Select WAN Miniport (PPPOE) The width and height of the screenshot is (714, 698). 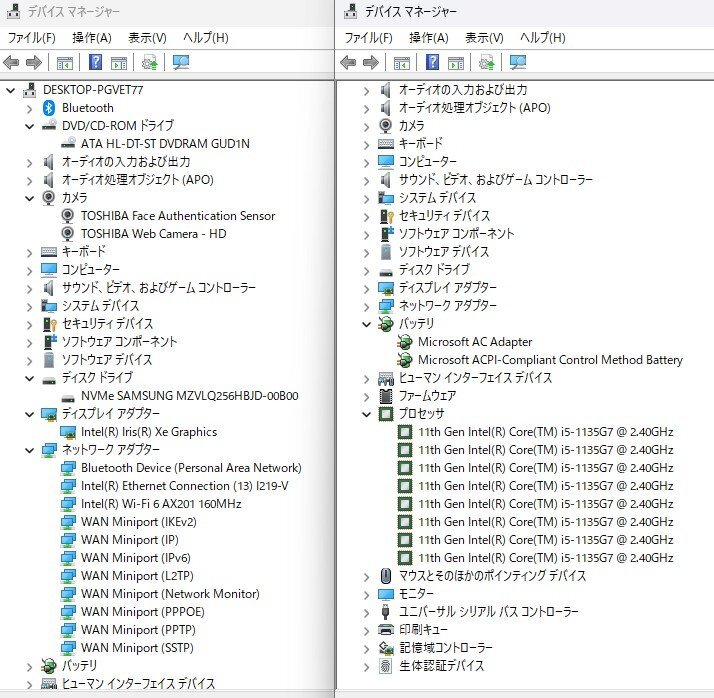pyautogui.click(x=143, y=612)
